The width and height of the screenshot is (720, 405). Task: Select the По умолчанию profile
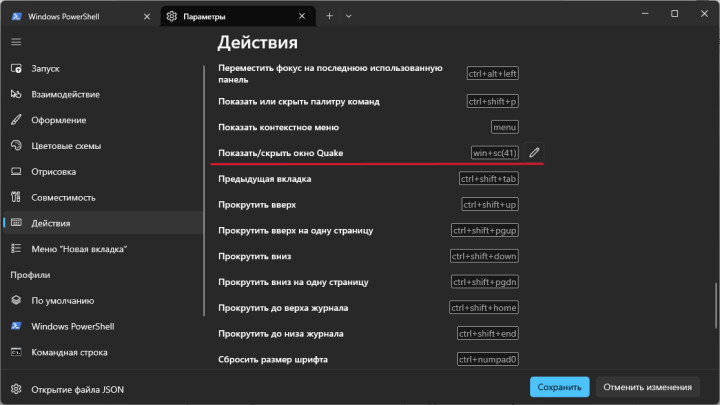click(62, 300)
